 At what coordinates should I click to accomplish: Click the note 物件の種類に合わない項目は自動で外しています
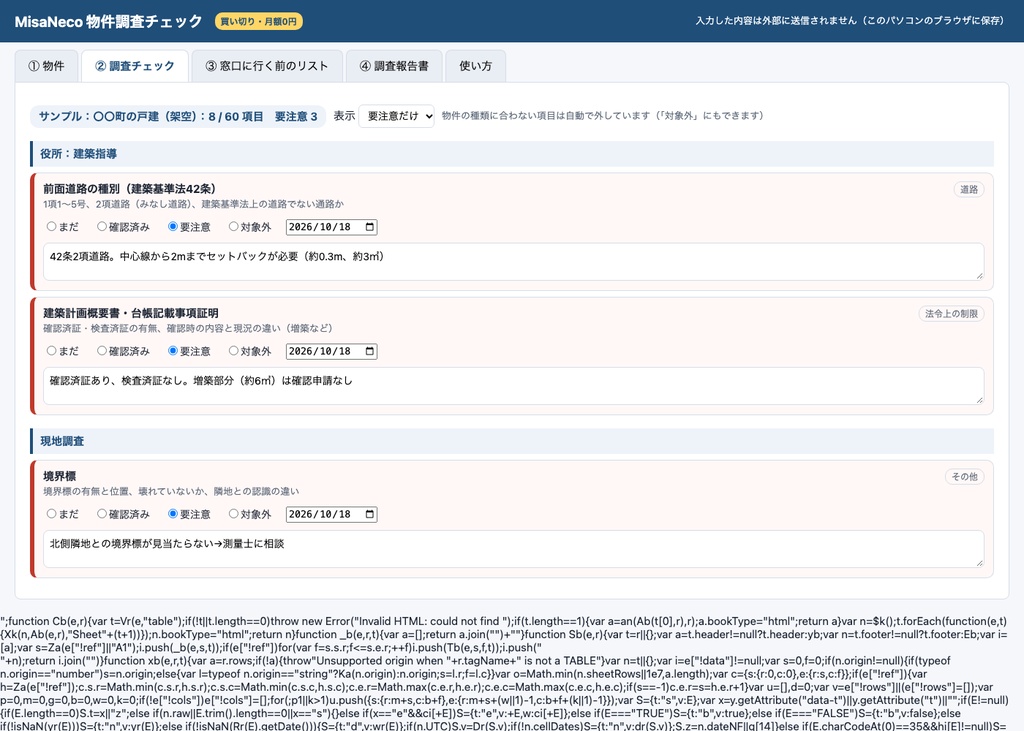click(603, 116)
